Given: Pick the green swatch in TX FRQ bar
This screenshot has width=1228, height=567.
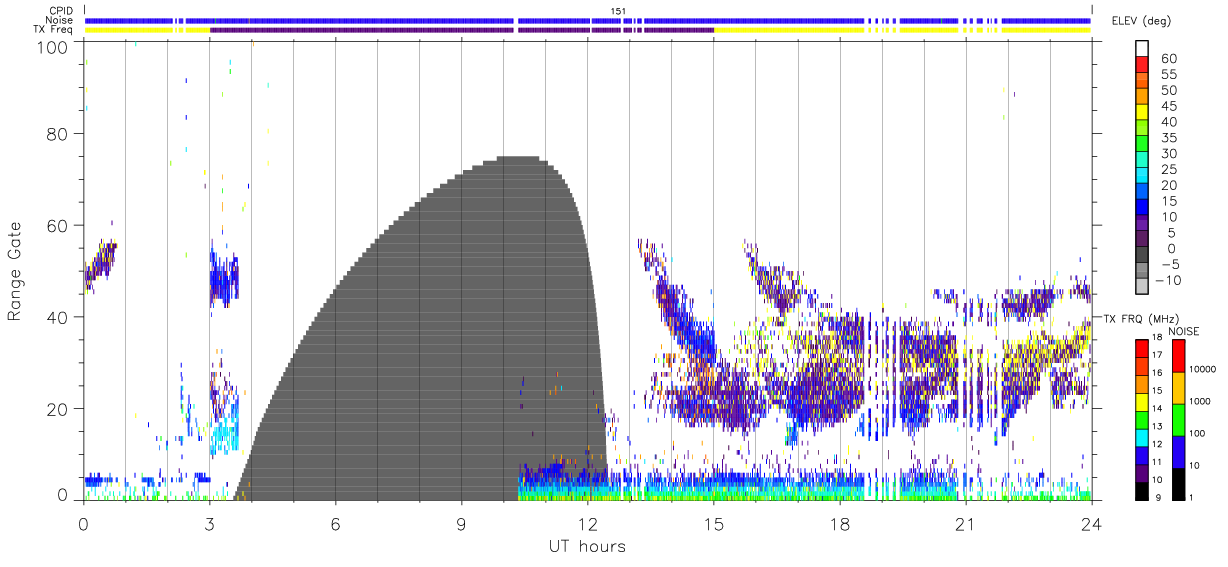Looking at the screenshot, I should 1140,418.
